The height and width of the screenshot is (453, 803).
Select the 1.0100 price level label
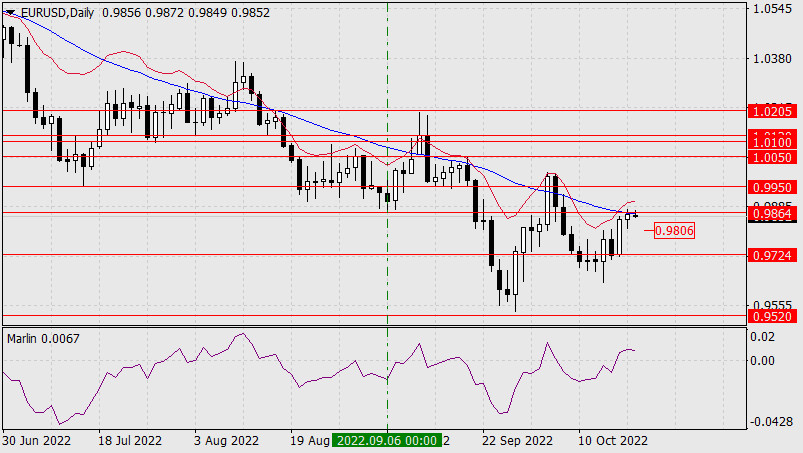(774, 143)
